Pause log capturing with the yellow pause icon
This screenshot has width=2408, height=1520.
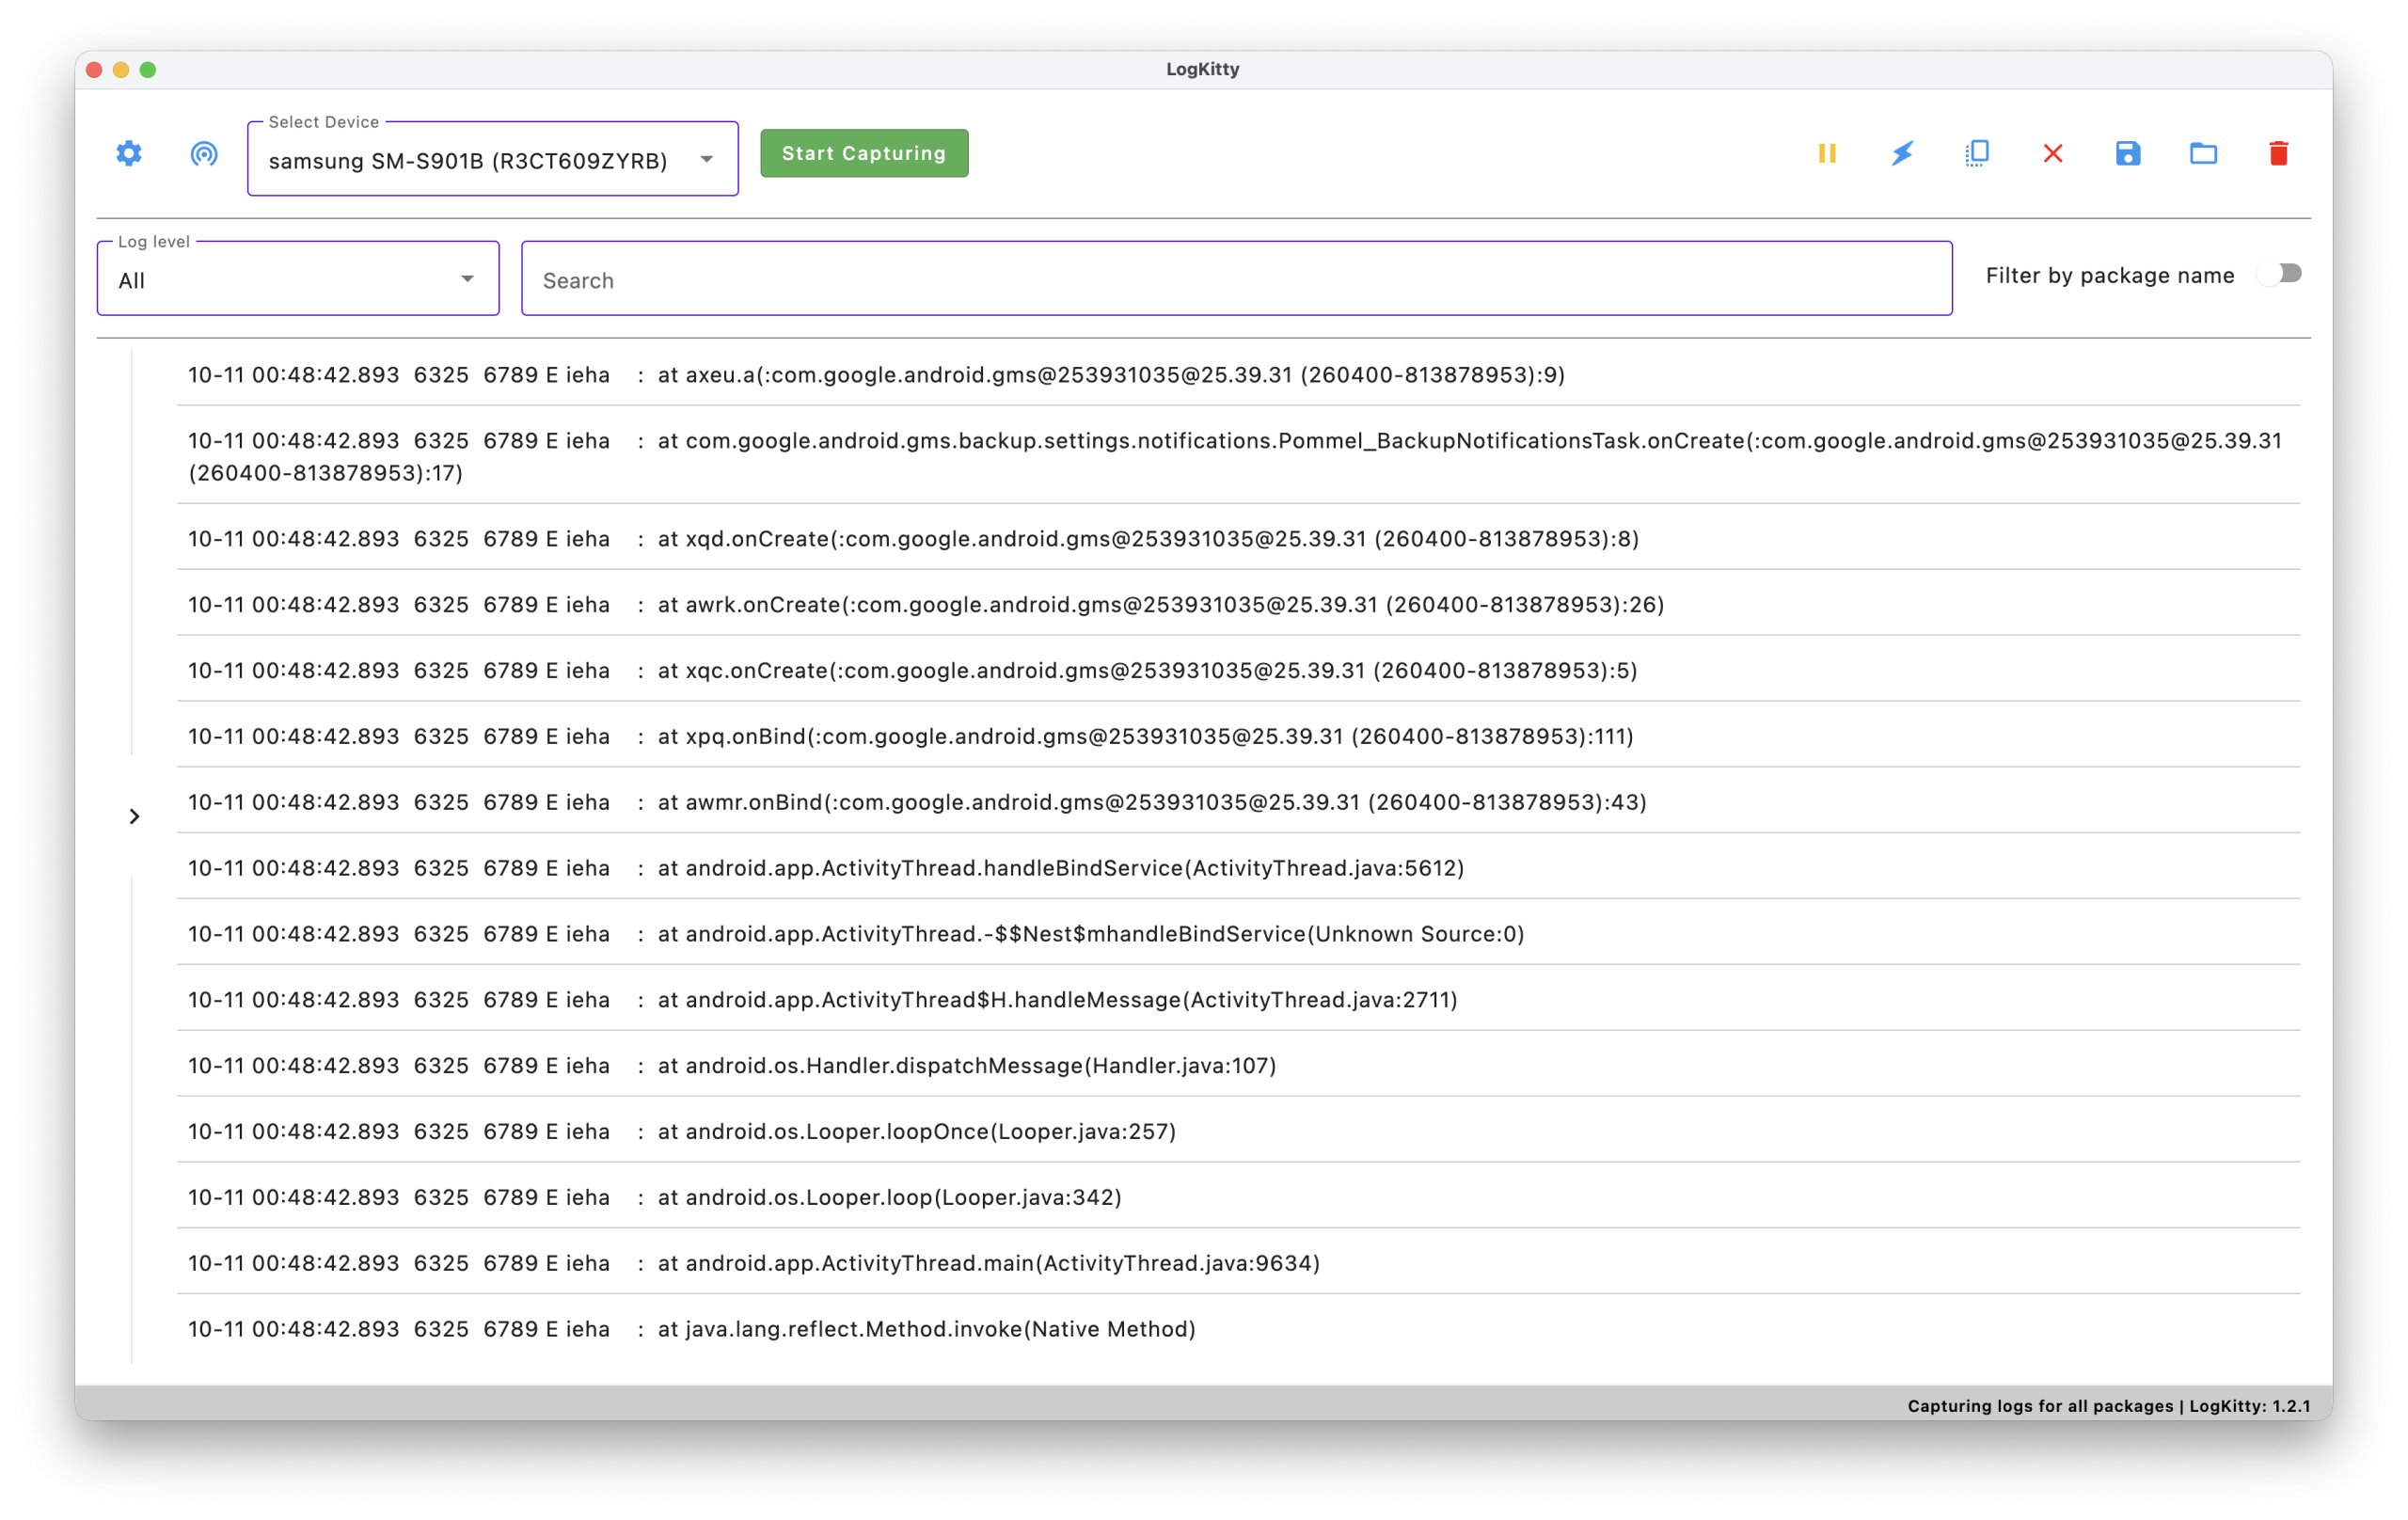coord(1827,153)
